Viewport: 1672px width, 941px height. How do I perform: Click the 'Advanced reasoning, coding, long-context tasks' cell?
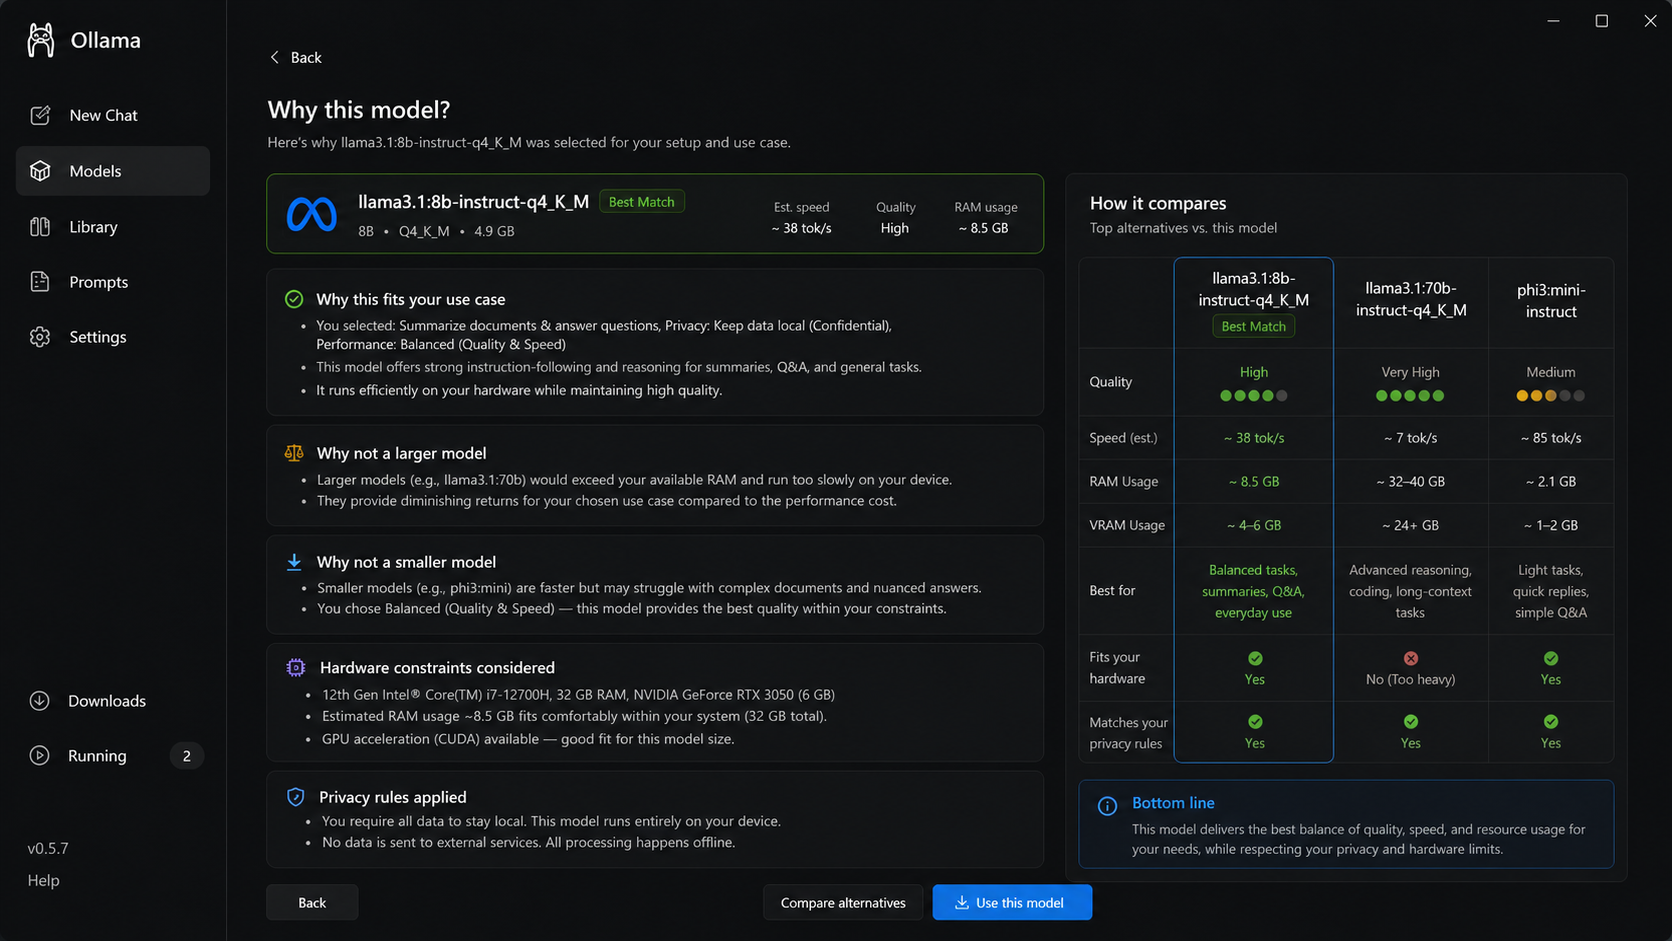click(1411, 591)
